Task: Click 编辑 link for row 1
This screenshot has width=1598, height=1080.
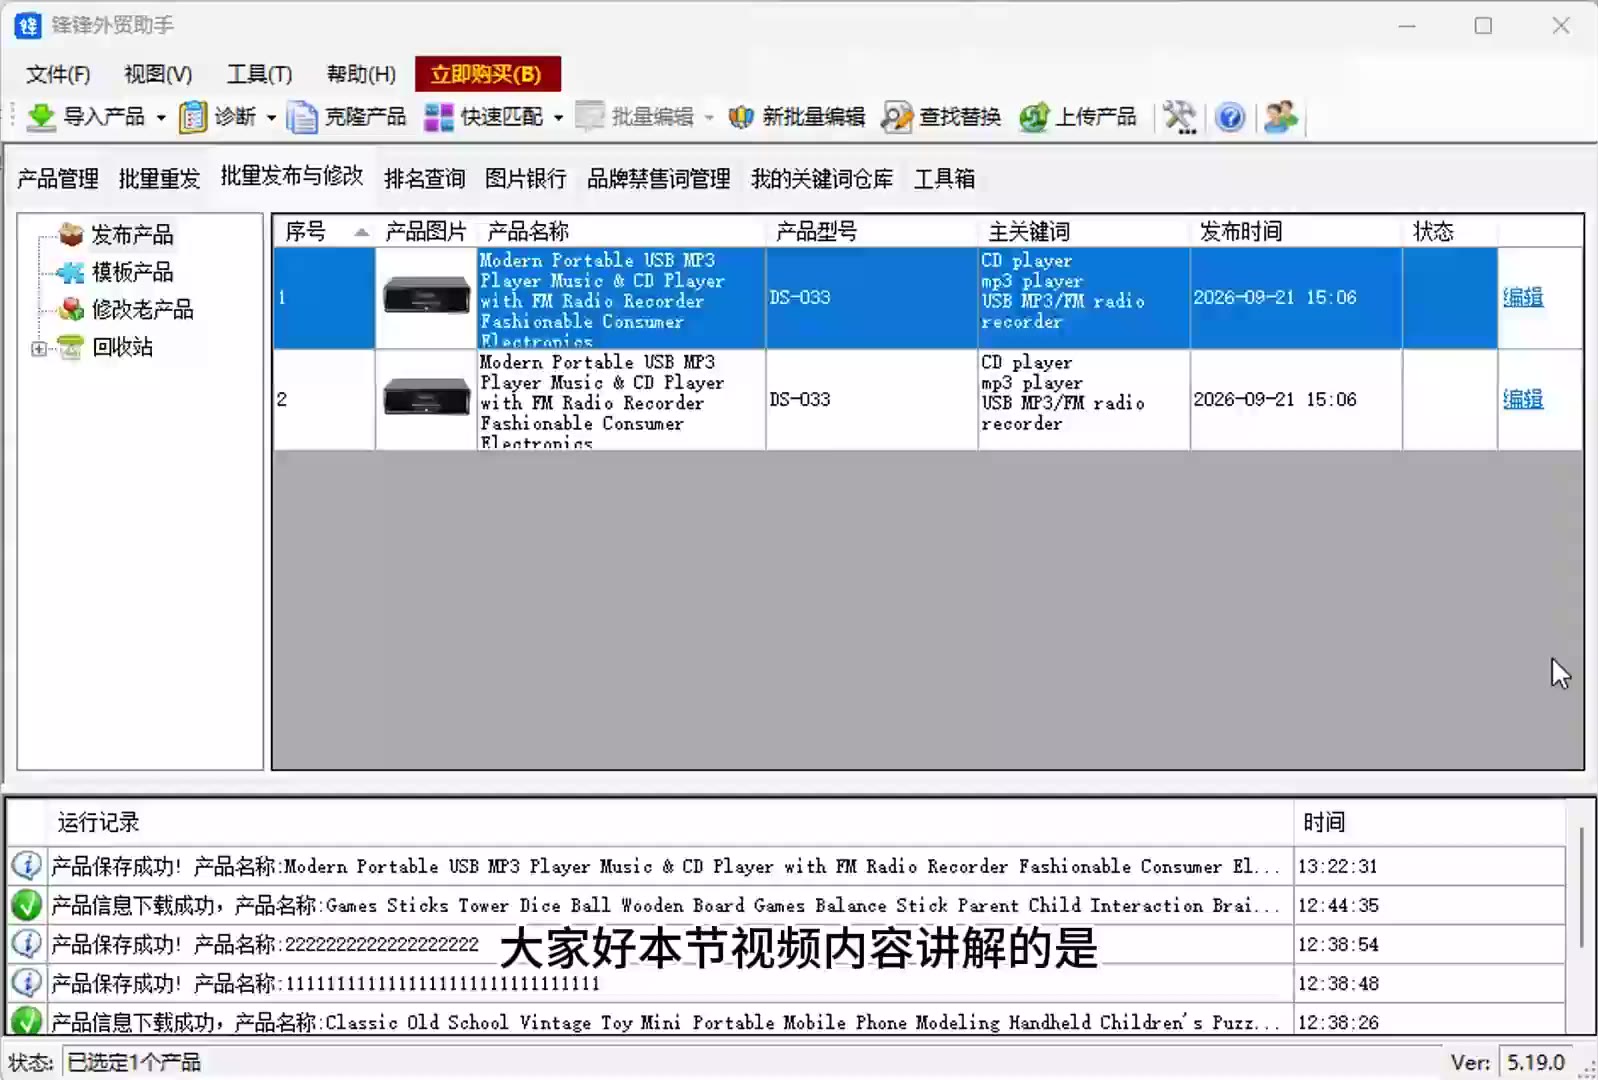Action: pos(1523,297)
